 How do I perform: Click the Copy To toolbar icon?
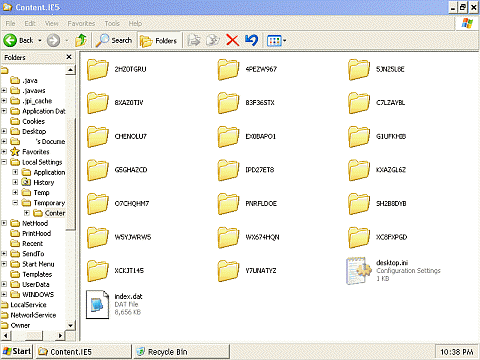tap(213, 41)
